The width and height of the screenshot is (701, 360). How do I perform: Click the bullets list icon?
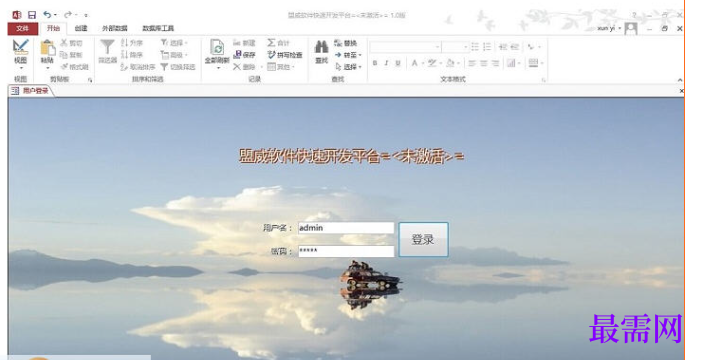tap(475, 47)
